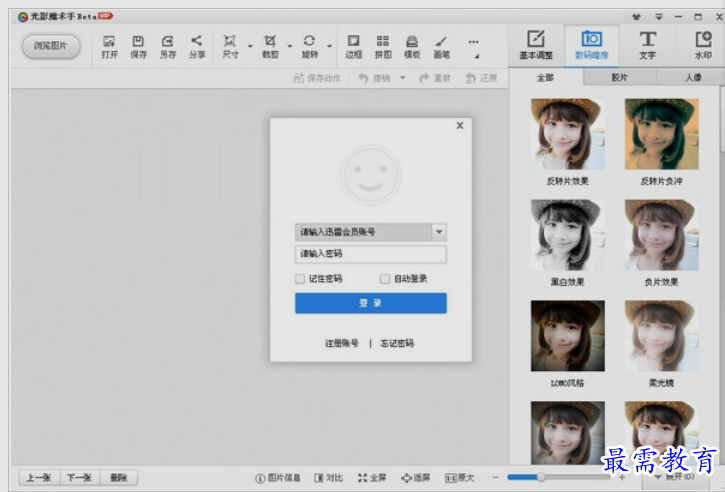Screen dimensions: 725x492
Task: Switch to 全屏 fullscreen view
Action: pos(372,478)
